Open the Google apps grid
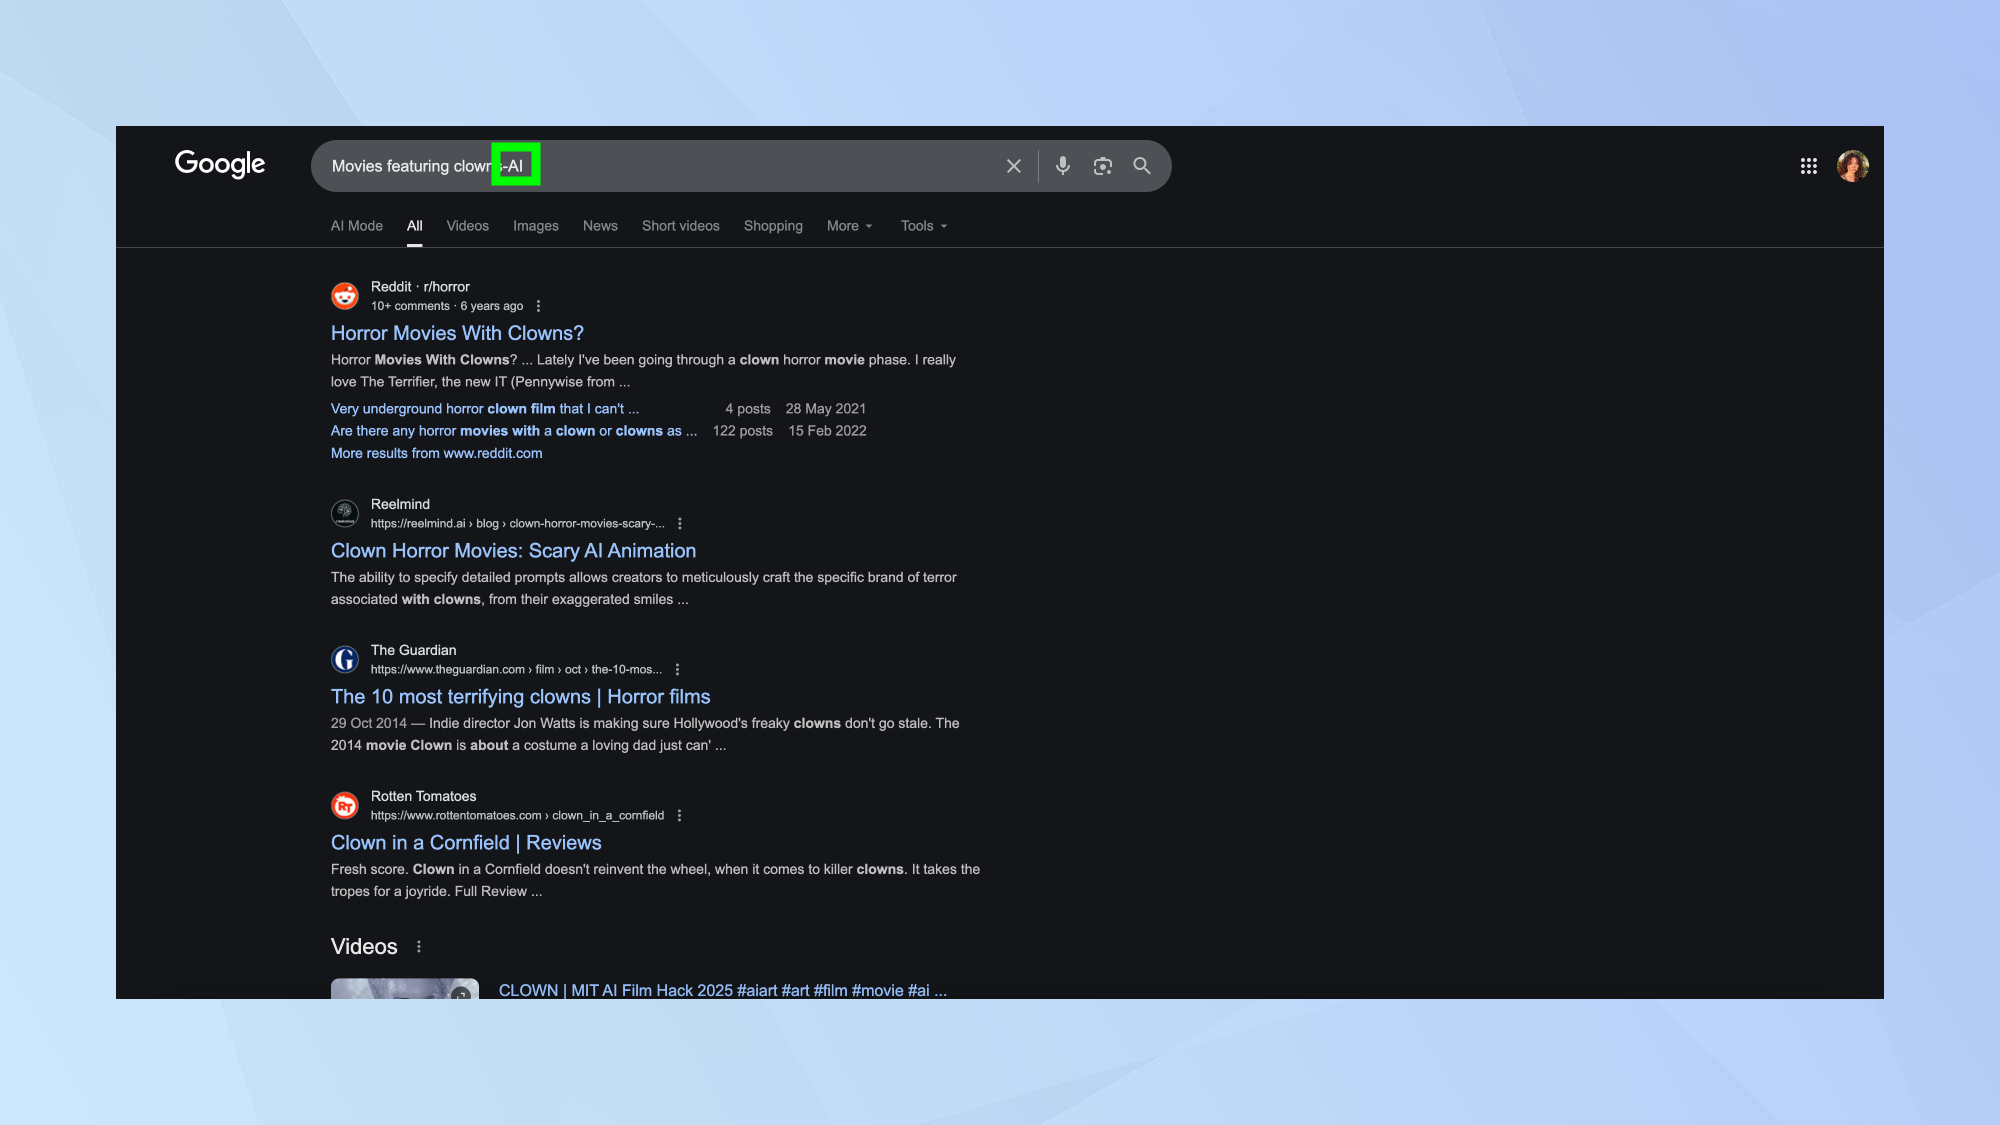The width and height of the screenshot is (2000, 1125). 1808,166
